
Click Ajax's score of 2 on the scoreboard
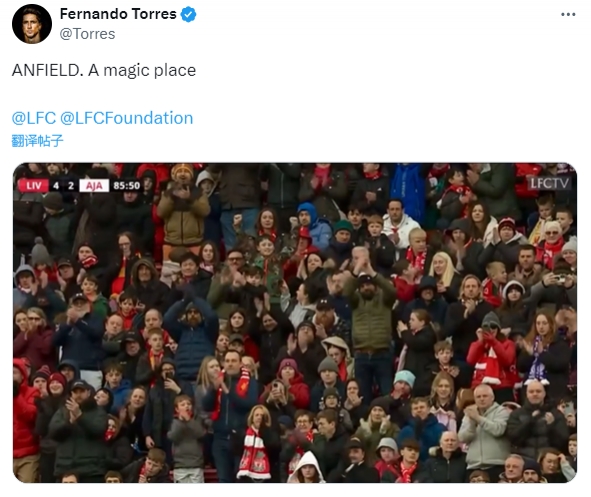coord(71,186)
